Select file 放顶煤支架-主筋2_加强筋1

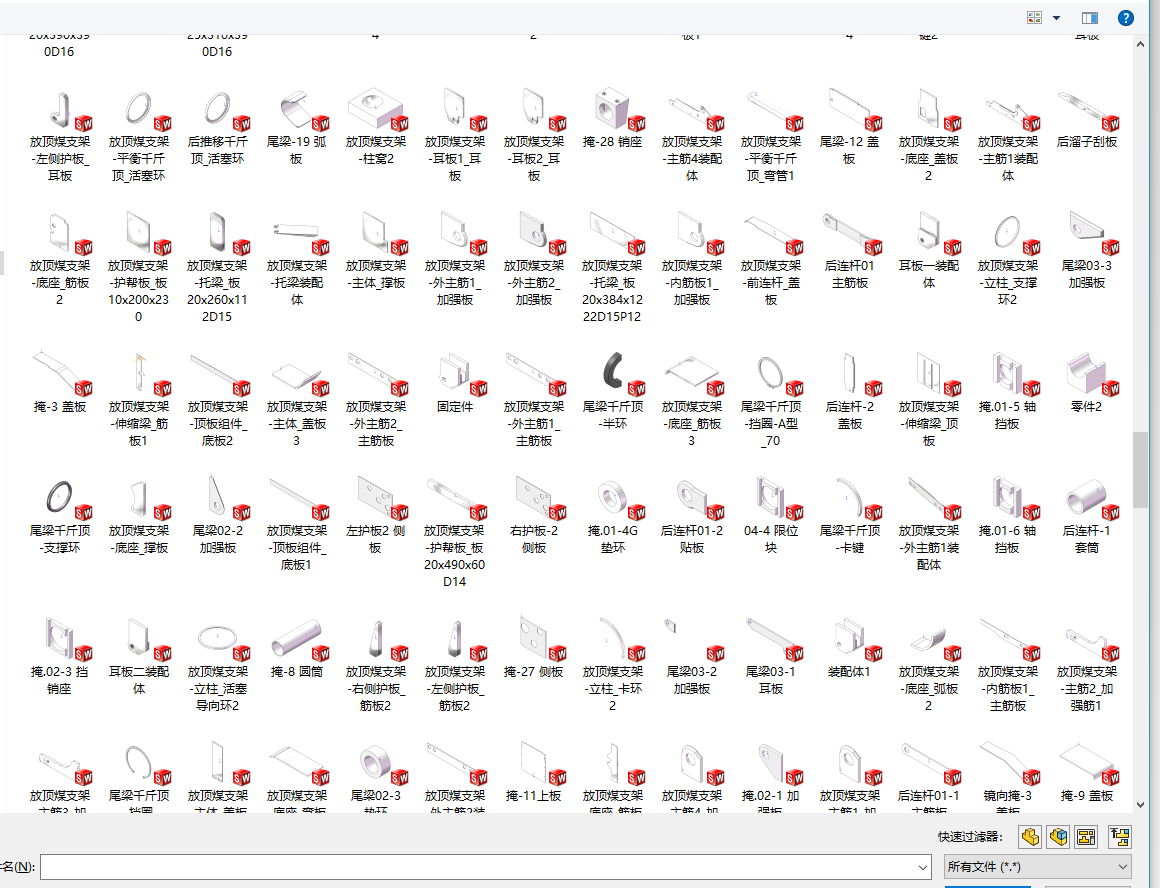1086,665
